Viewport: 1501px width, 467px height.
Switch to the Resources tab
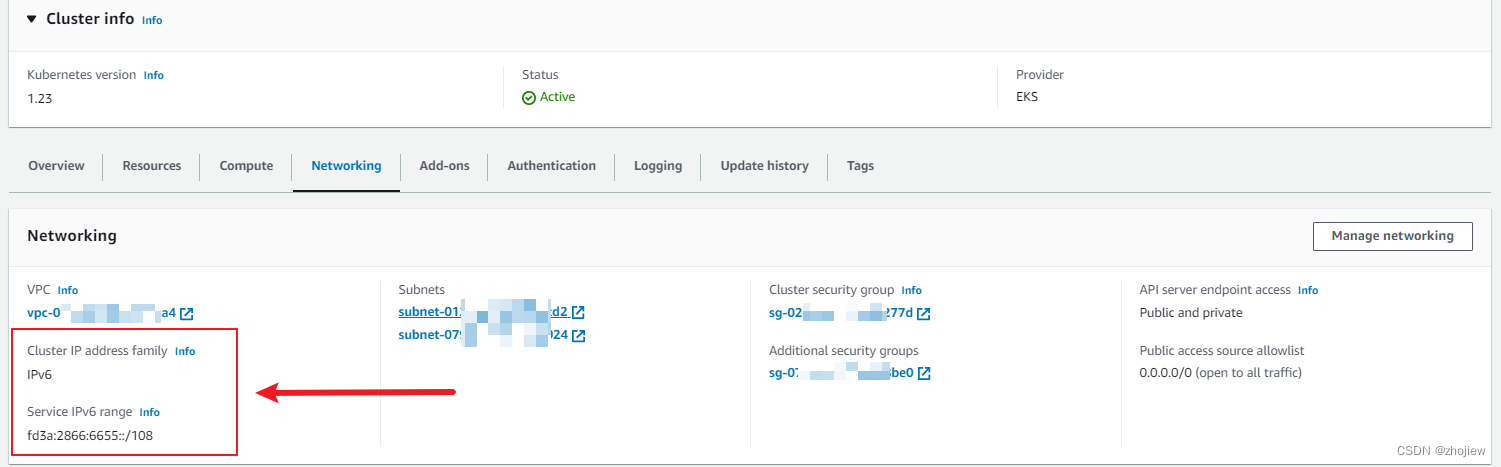152,166
